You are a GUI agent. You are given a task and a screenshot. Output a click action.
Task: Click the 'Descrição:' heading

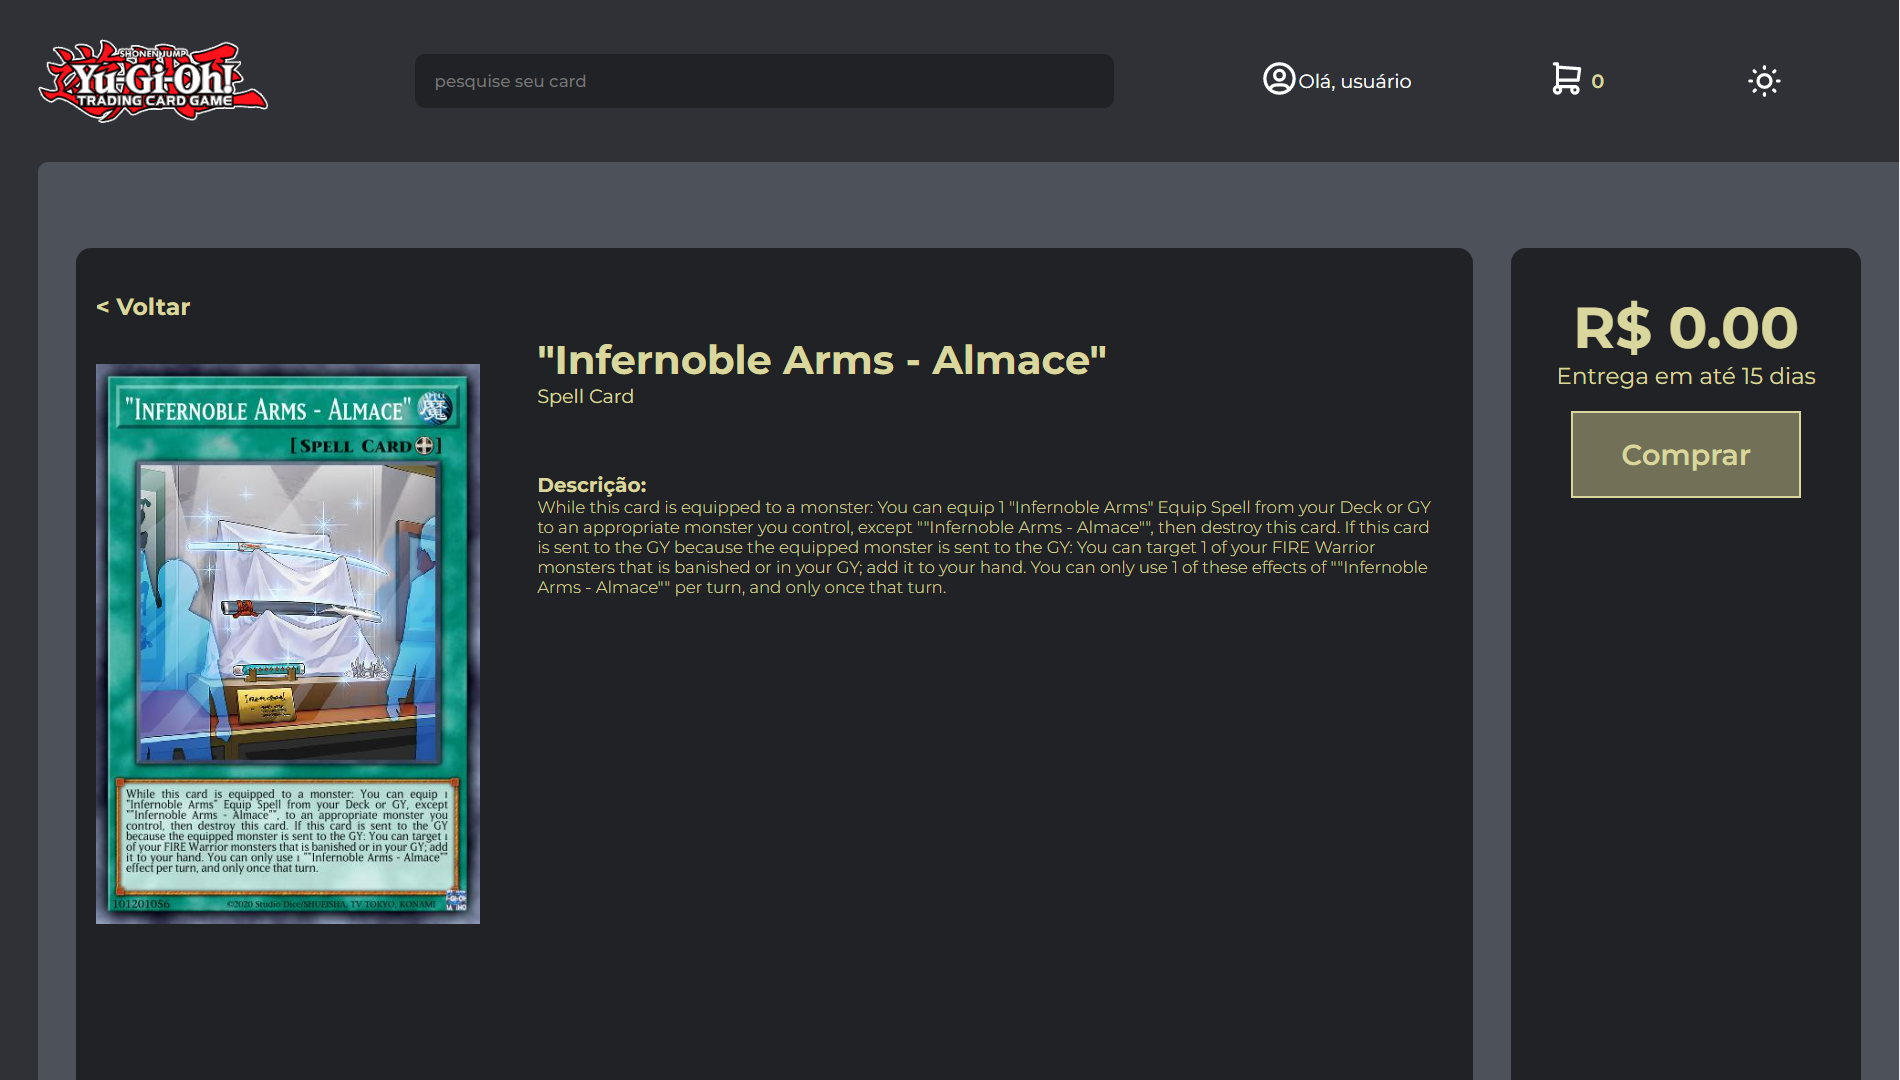pos(592,485)
